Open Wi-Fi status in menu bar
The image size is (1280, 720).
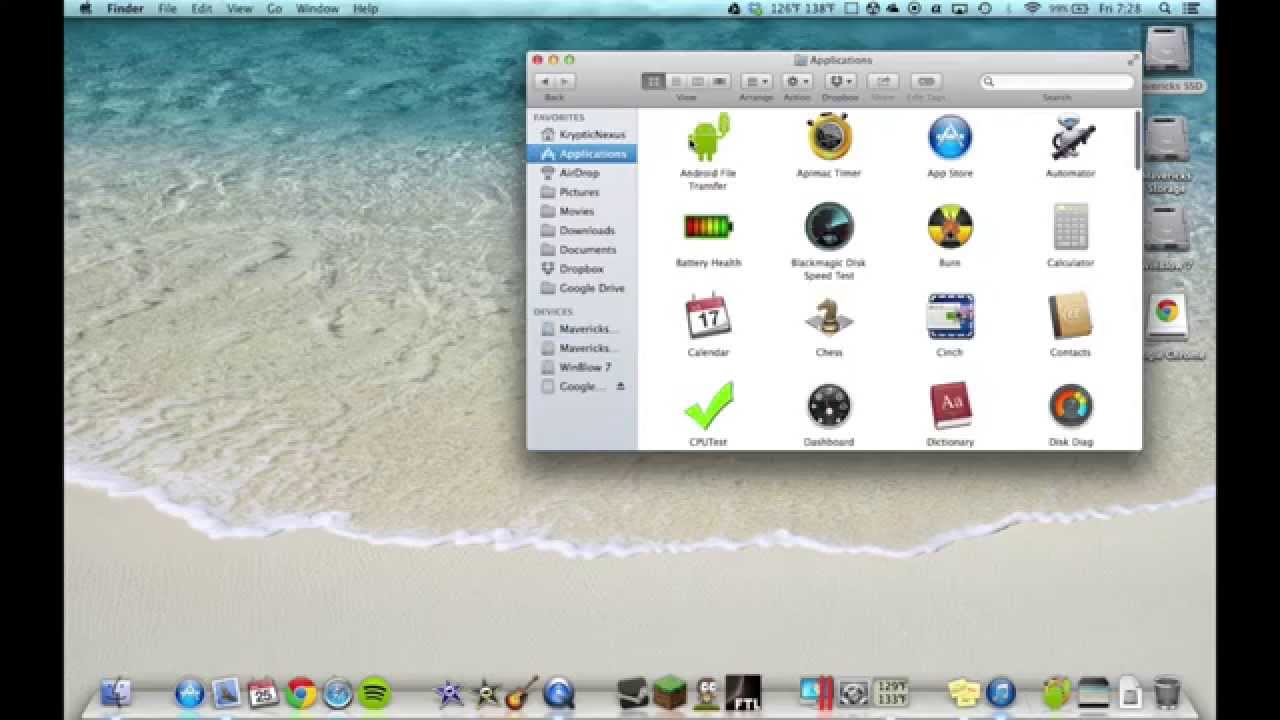tap(1032, 8)
